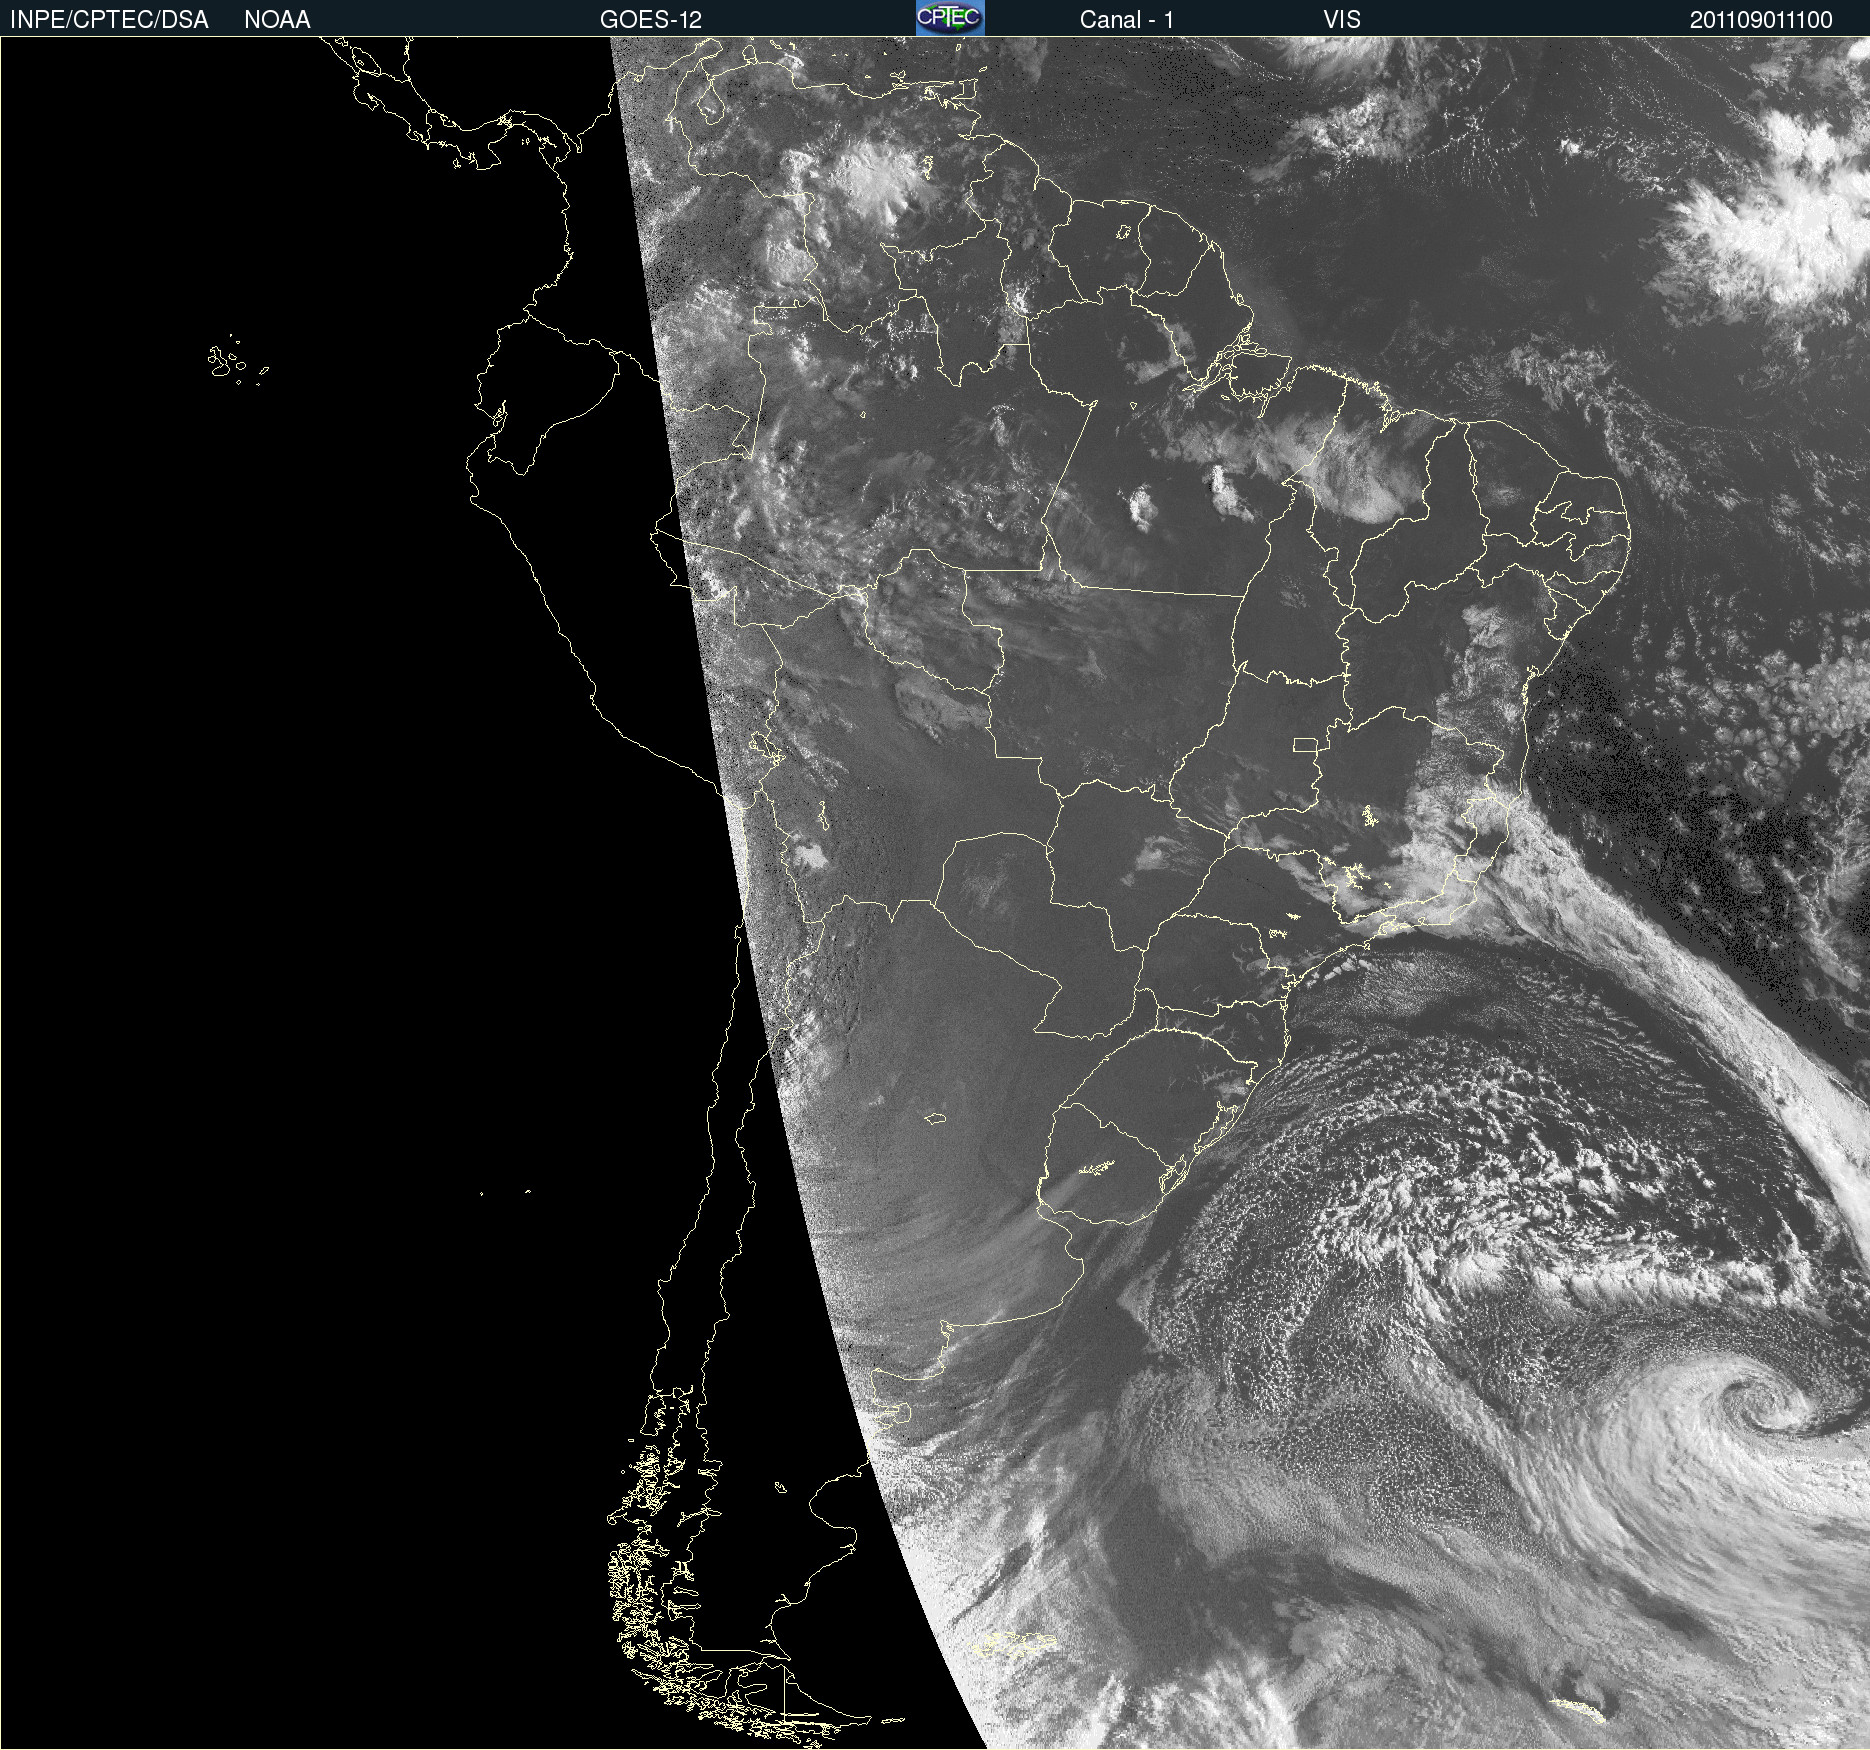1870x1750 pixels.
Task: Select the Canal - 1 channel label
Action: tap(1127, 20)
